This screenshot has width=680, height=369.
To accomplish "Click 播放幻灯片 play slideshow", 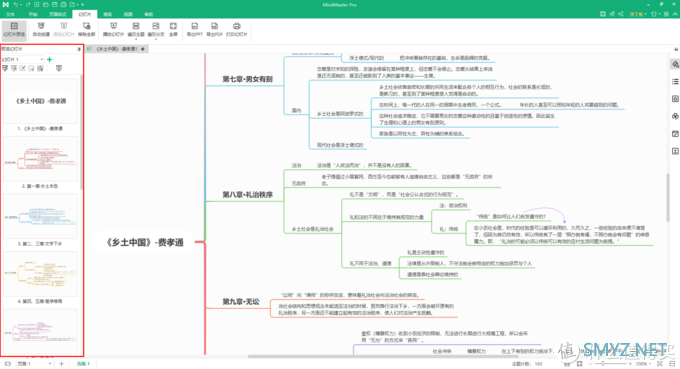I will (x=113, y=29).
